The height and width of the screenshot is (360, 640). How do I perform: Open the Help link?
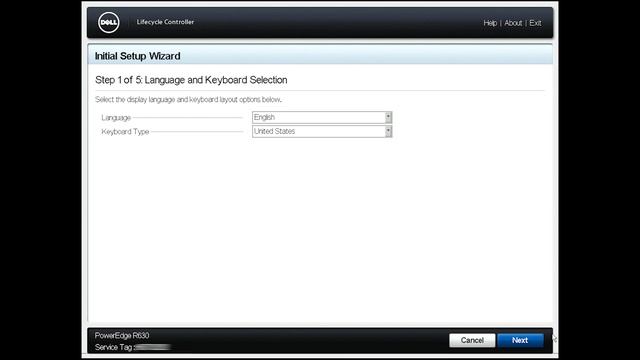point(490,23)
